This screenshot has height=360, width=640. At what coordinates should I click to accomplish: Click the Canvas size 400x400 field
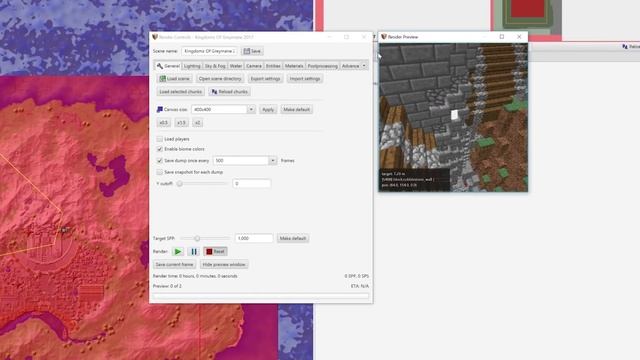219,109
